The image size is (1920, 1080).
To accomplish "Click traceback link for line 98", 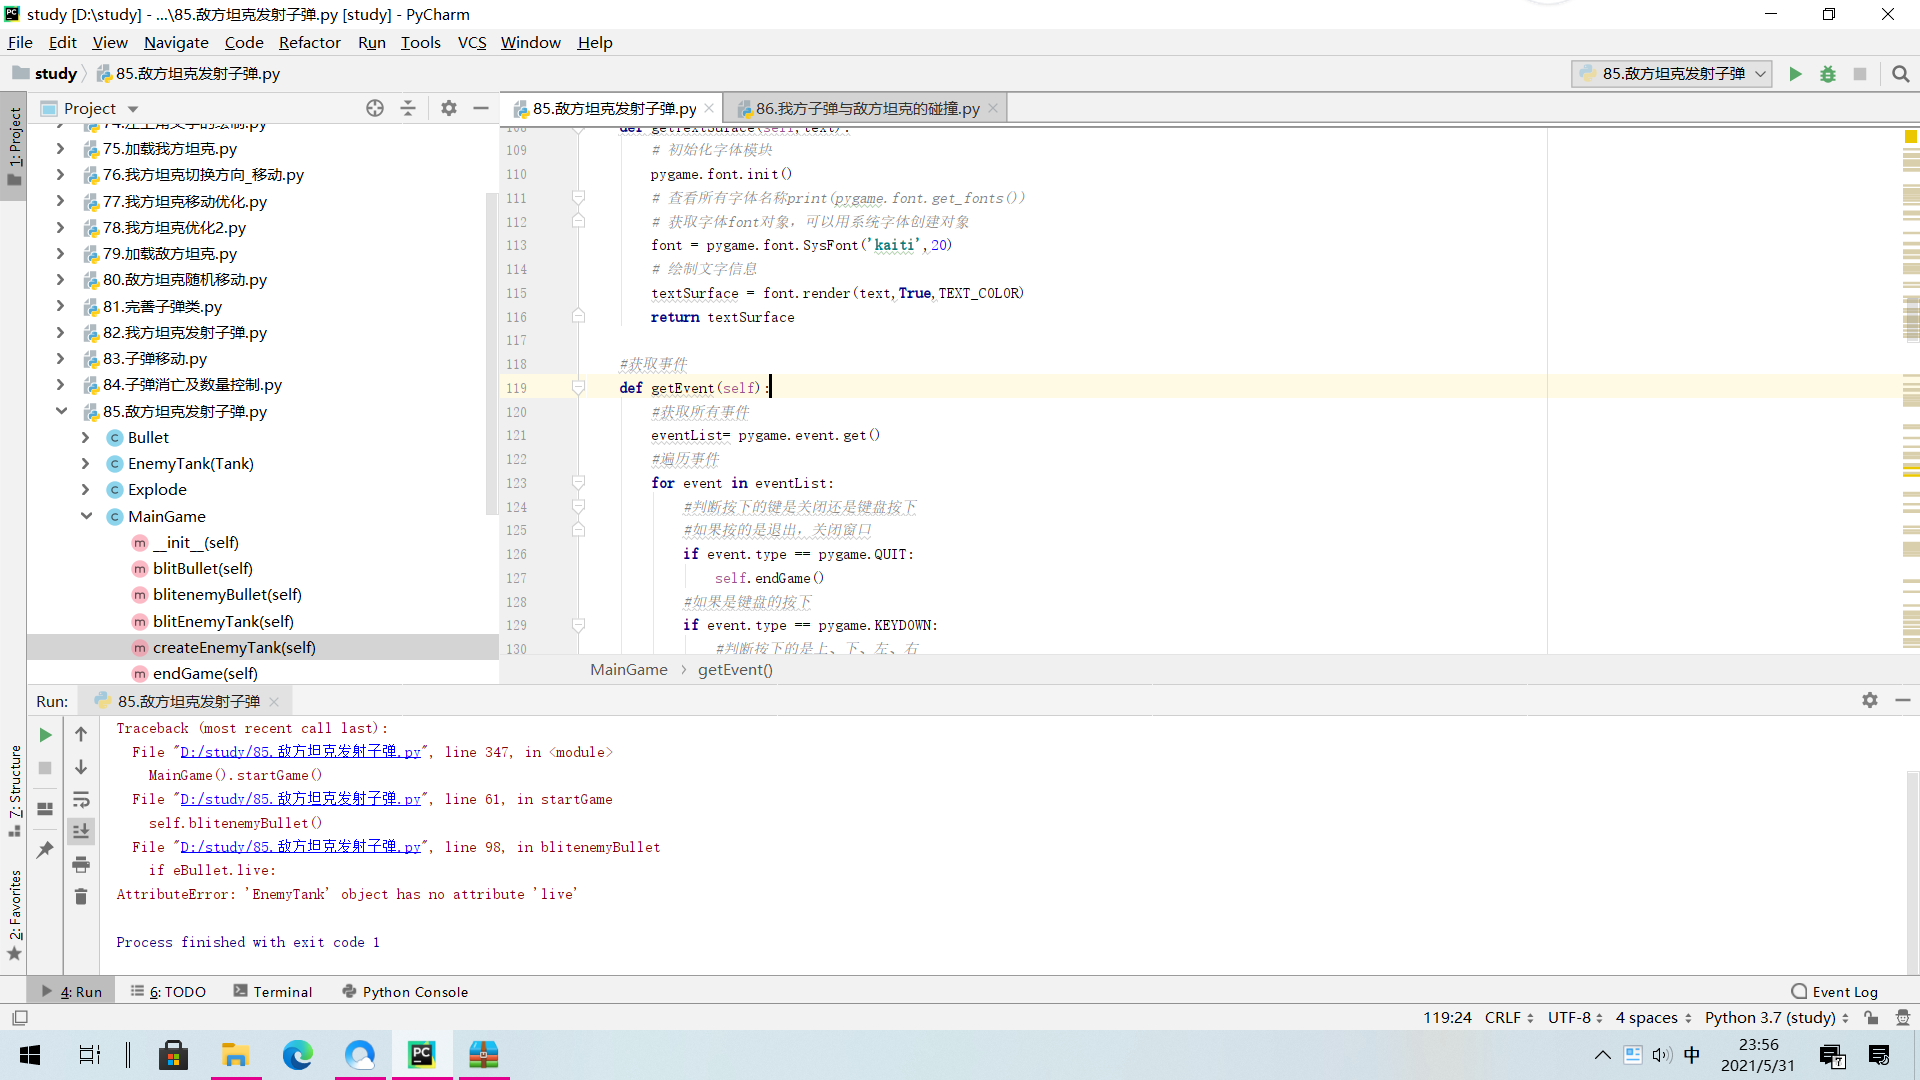I will 300,847.
